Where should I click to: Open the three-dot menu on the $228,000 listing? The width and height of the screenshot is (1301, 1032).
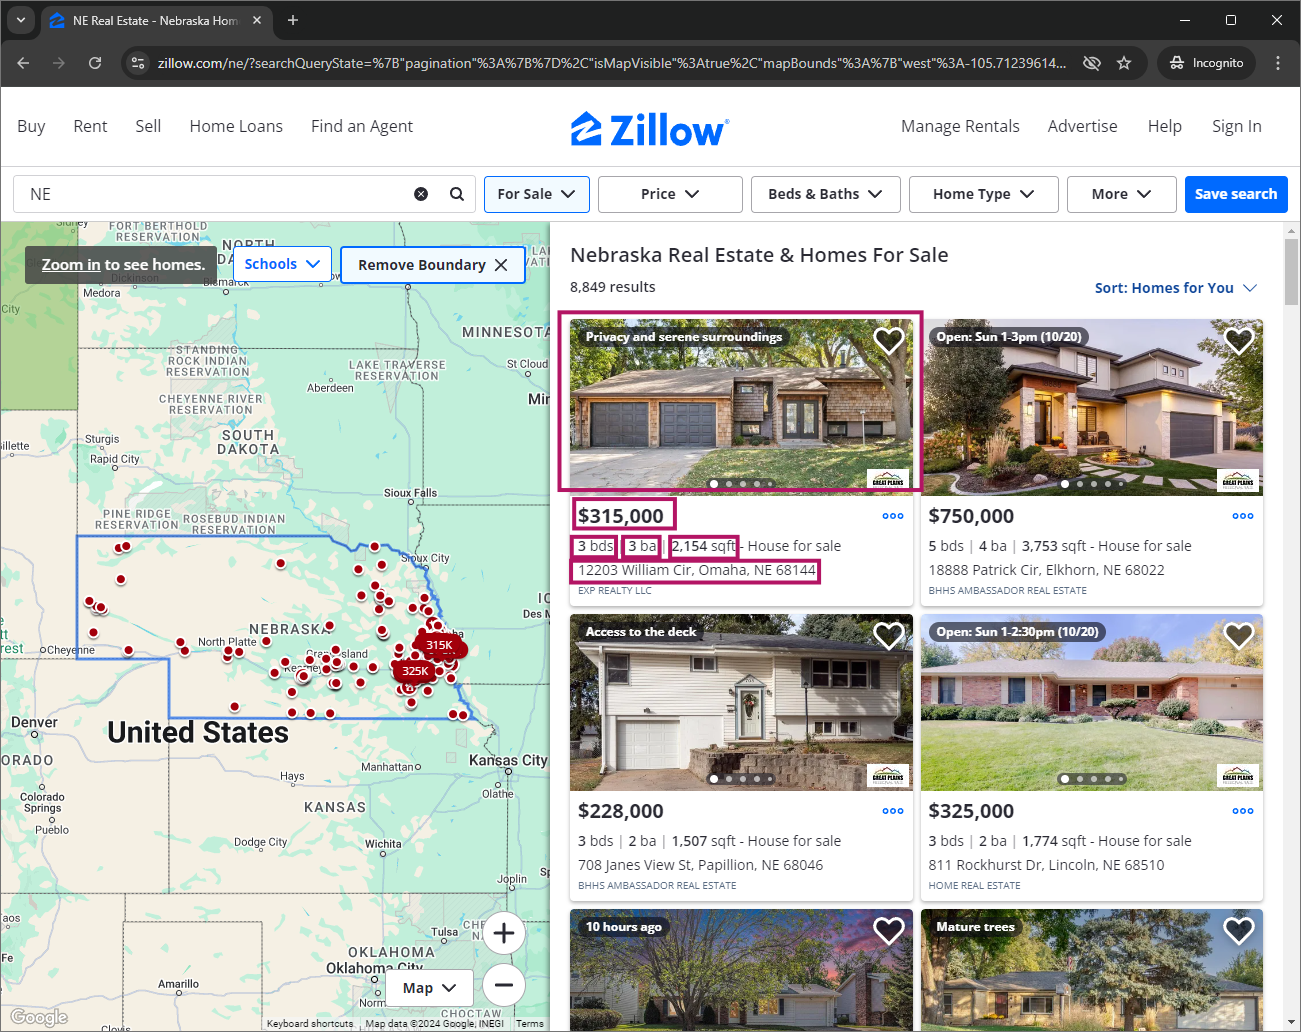(x=892, y=810)
